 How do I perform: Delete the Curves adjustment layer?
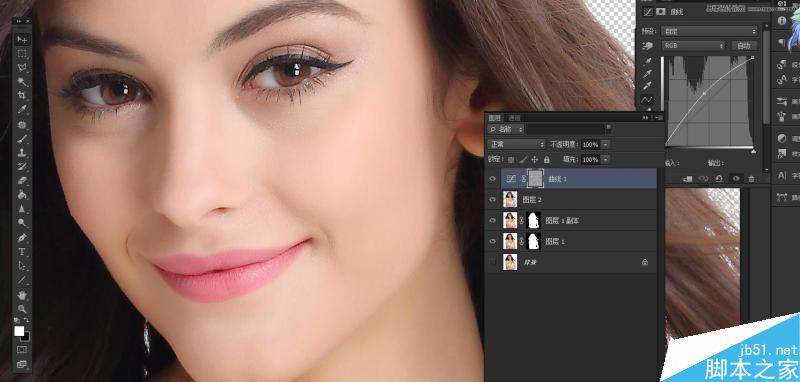tap(751, 179)
